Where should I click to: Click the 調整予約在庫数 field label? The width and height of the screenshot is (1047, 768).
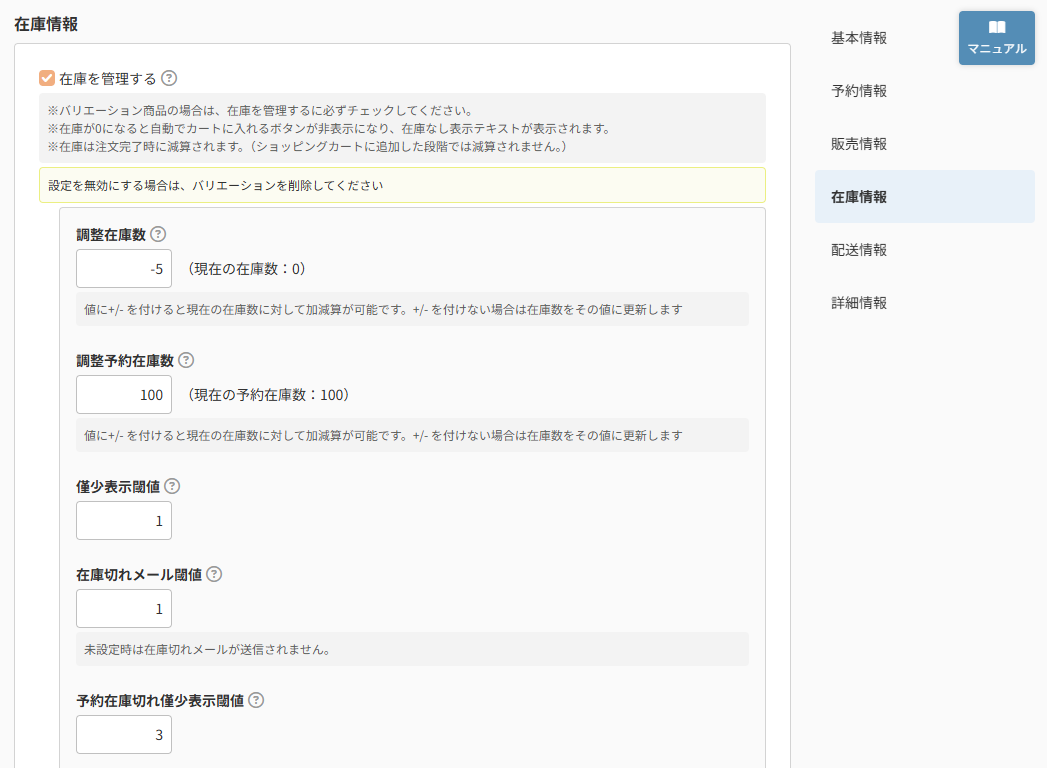(x=125, y=361)
